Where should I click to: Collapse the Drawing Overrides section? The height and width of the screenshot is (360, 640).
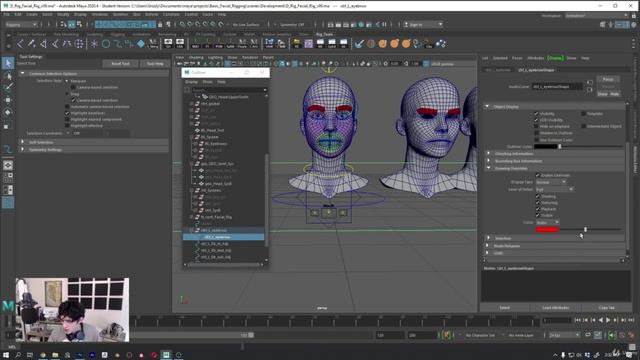coord(488,168)
